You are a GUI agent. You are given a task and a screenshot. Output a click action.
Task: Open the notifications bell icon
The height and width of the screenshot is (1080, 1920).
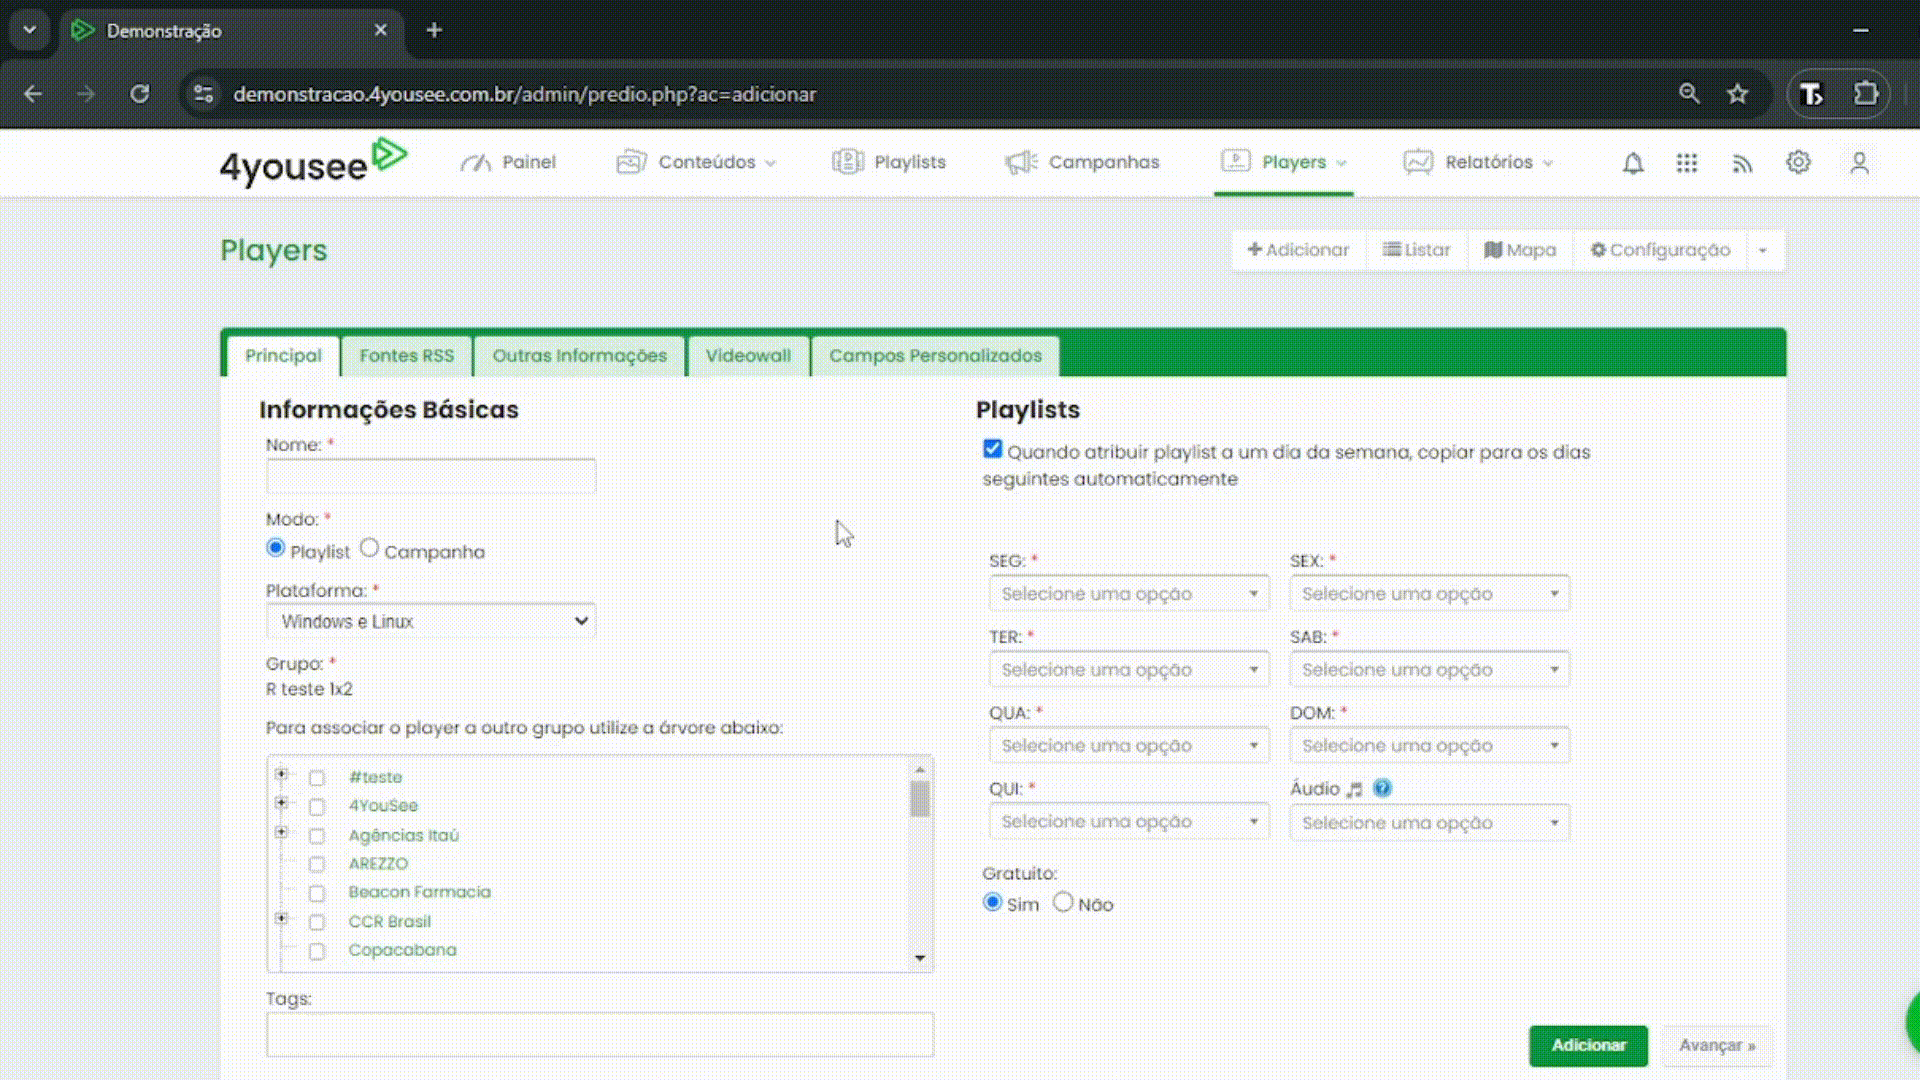(1632, 163)
